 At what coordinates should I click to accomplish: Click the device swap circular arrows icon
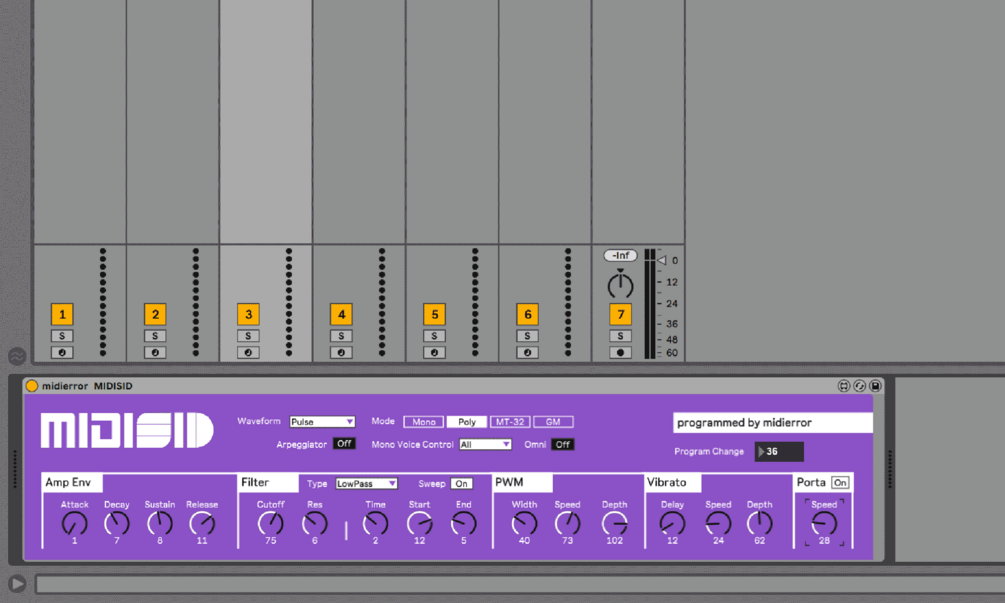pos(860,386)
